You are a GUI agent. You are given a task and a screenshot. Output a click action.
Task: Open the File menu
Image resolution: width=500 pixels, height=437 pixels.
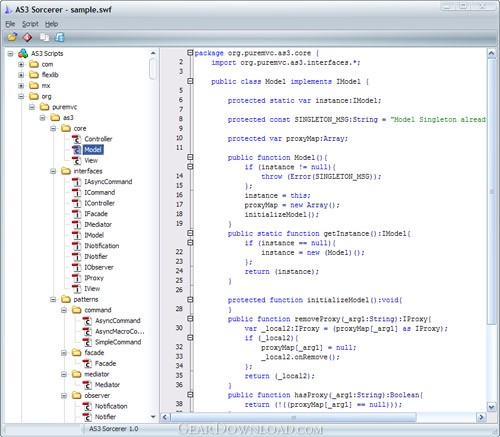pos(10,24)
